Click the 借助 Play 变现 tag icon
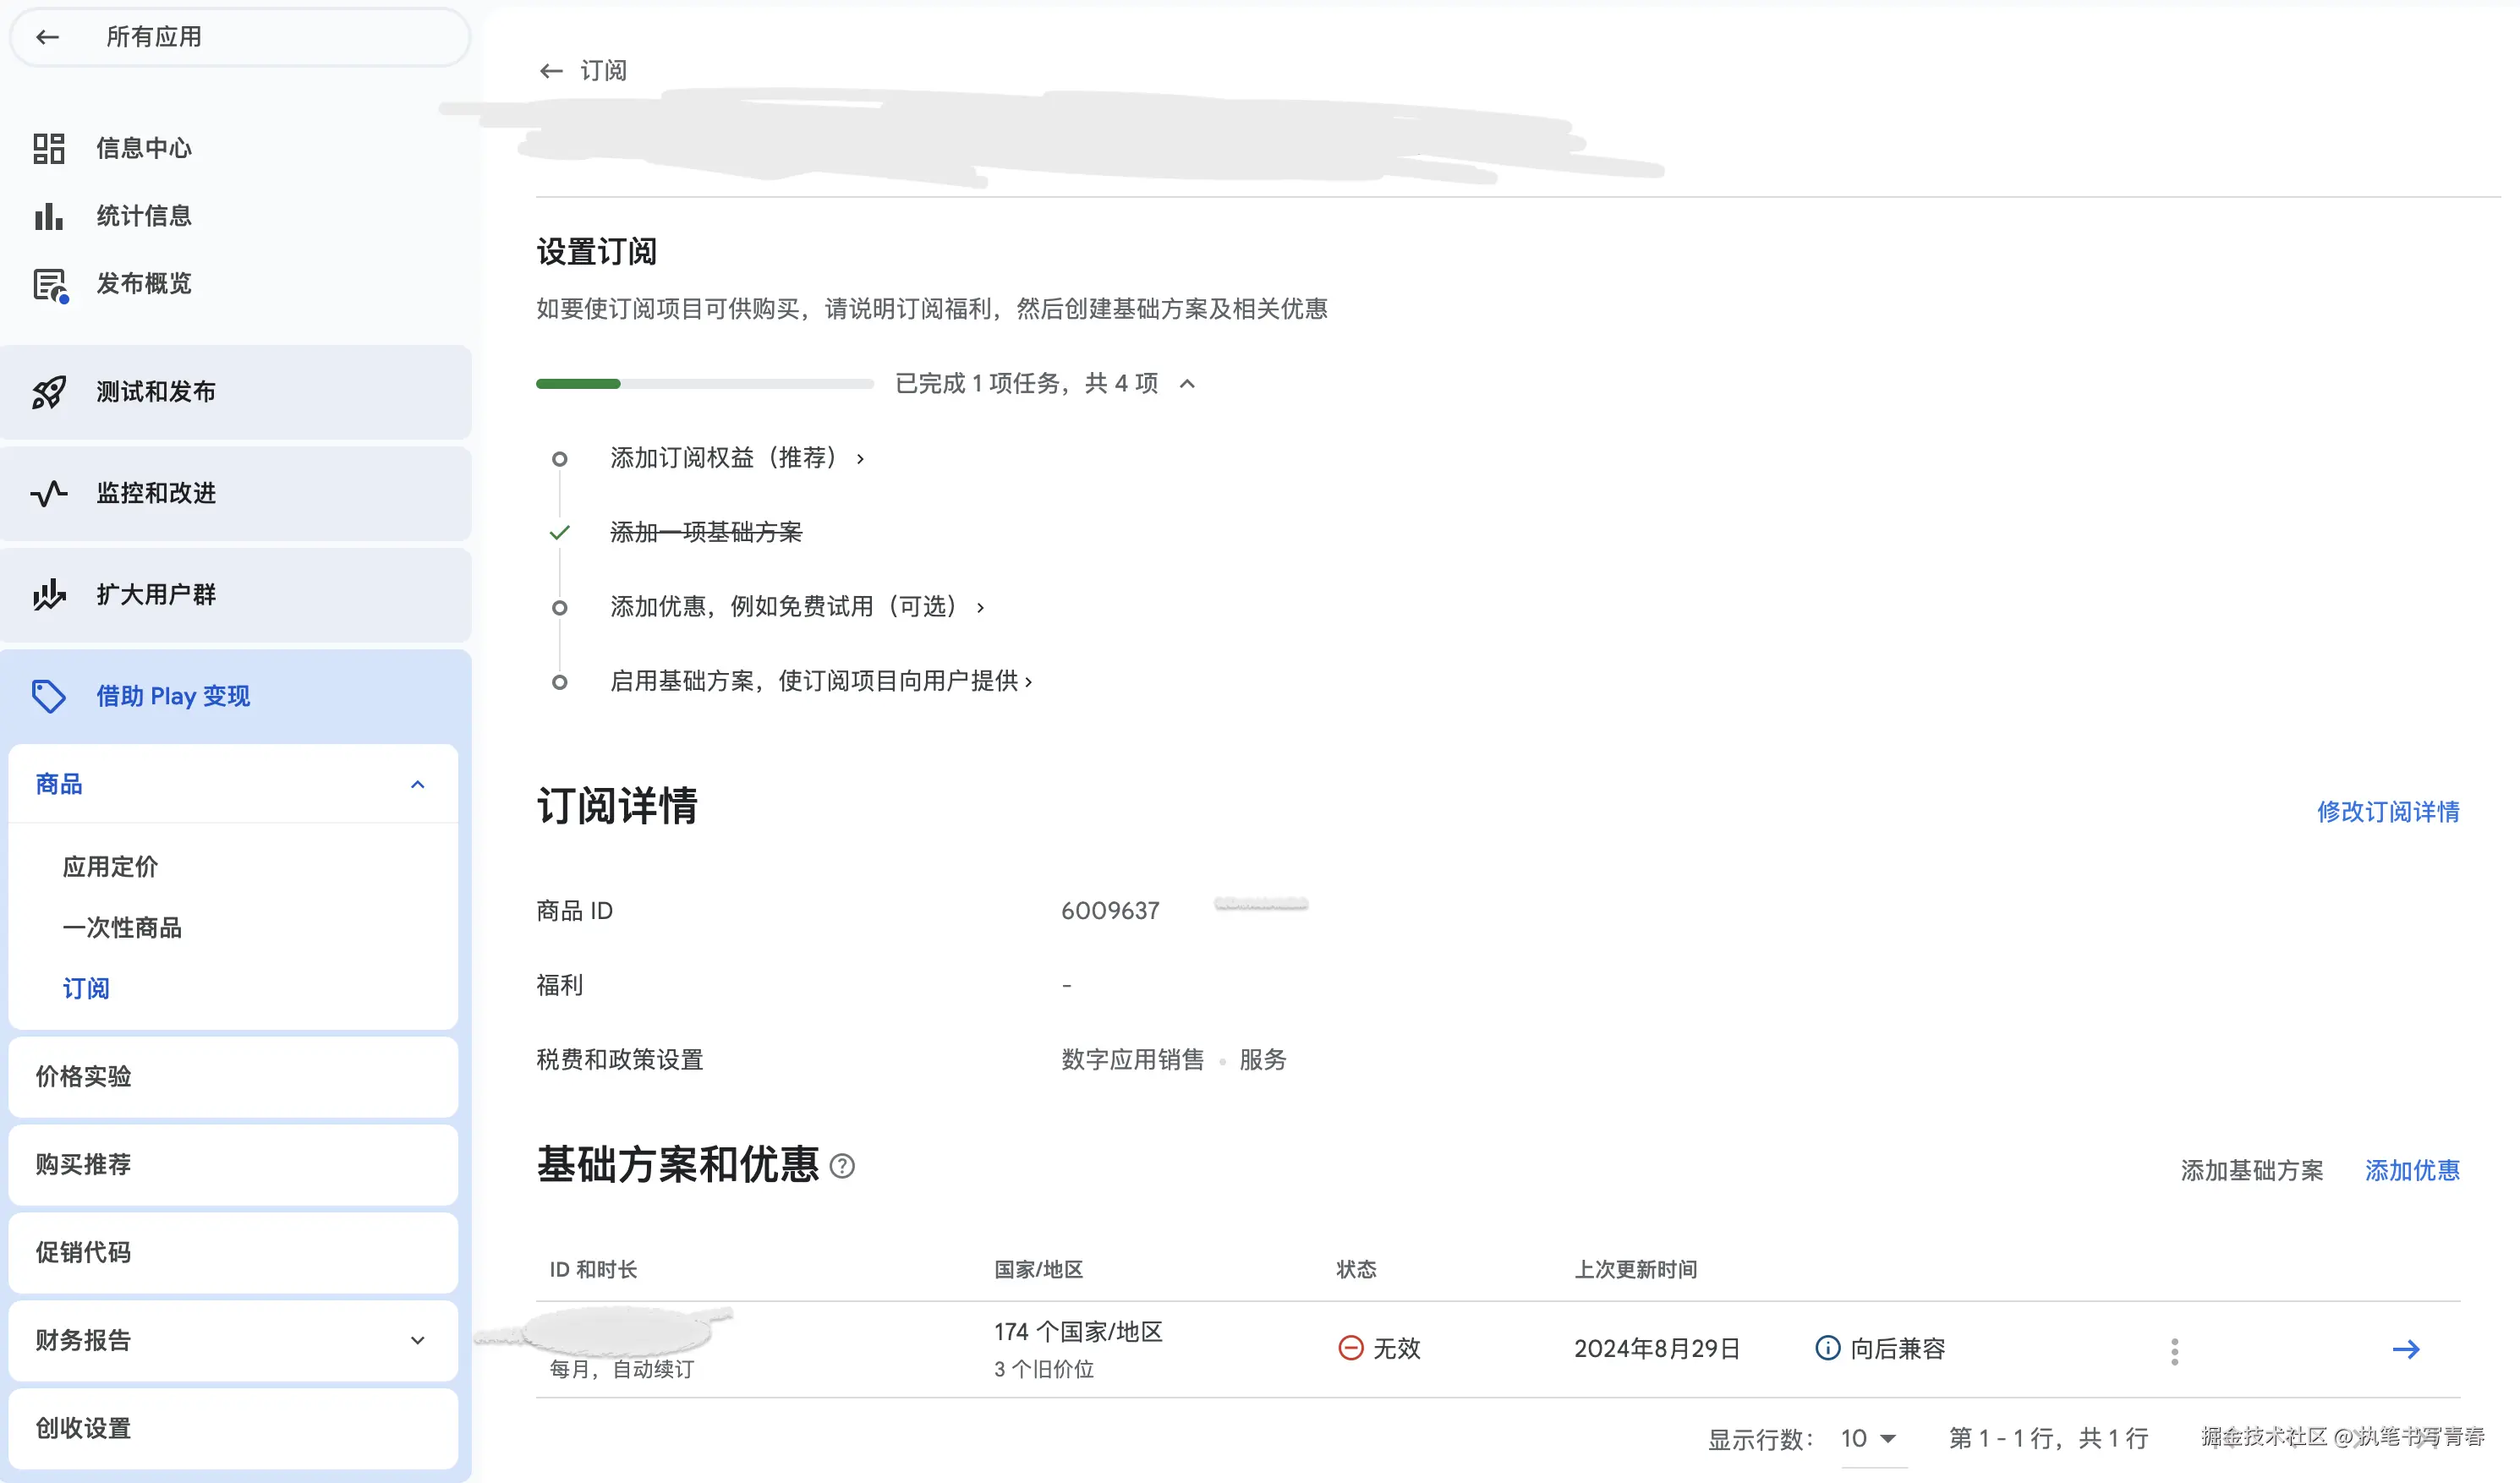This screenshot has width=2520, height=1483. click(x=48, y=696)
